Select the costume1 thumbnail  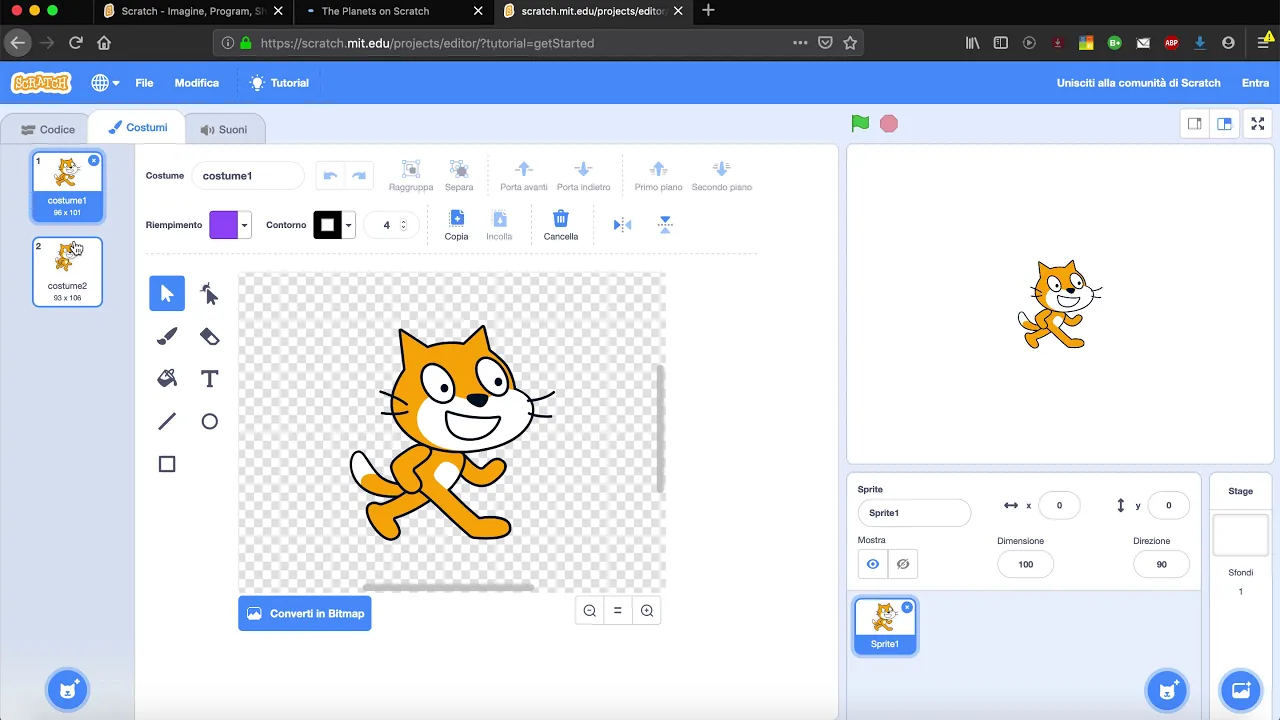tap(67, 186)
